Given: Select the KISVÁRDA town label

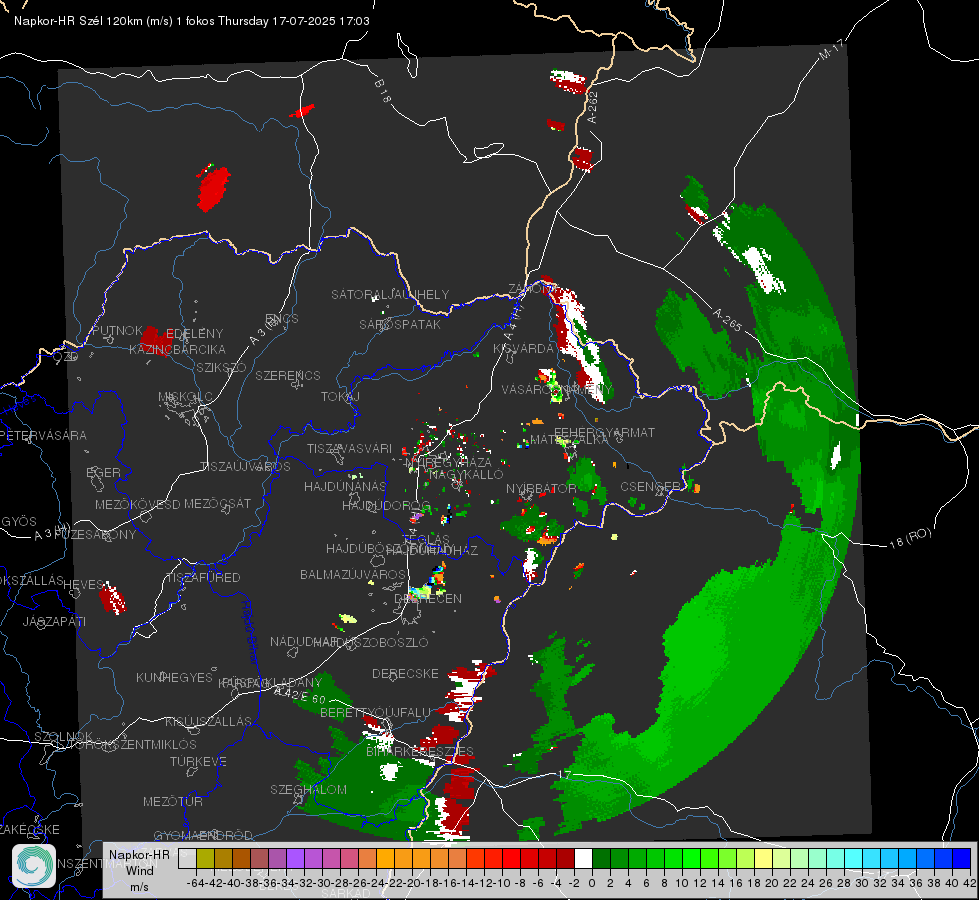Looking at the screenshot, I should pyautogui.click(x=523, y=349).
